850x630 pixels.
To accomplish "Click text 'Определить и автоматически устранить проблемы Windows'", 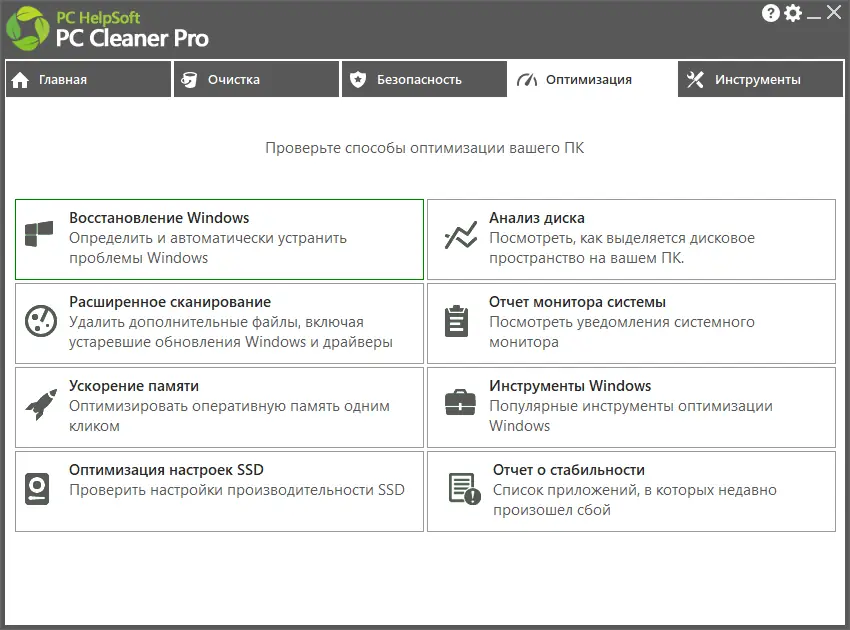I will point(208,248).
